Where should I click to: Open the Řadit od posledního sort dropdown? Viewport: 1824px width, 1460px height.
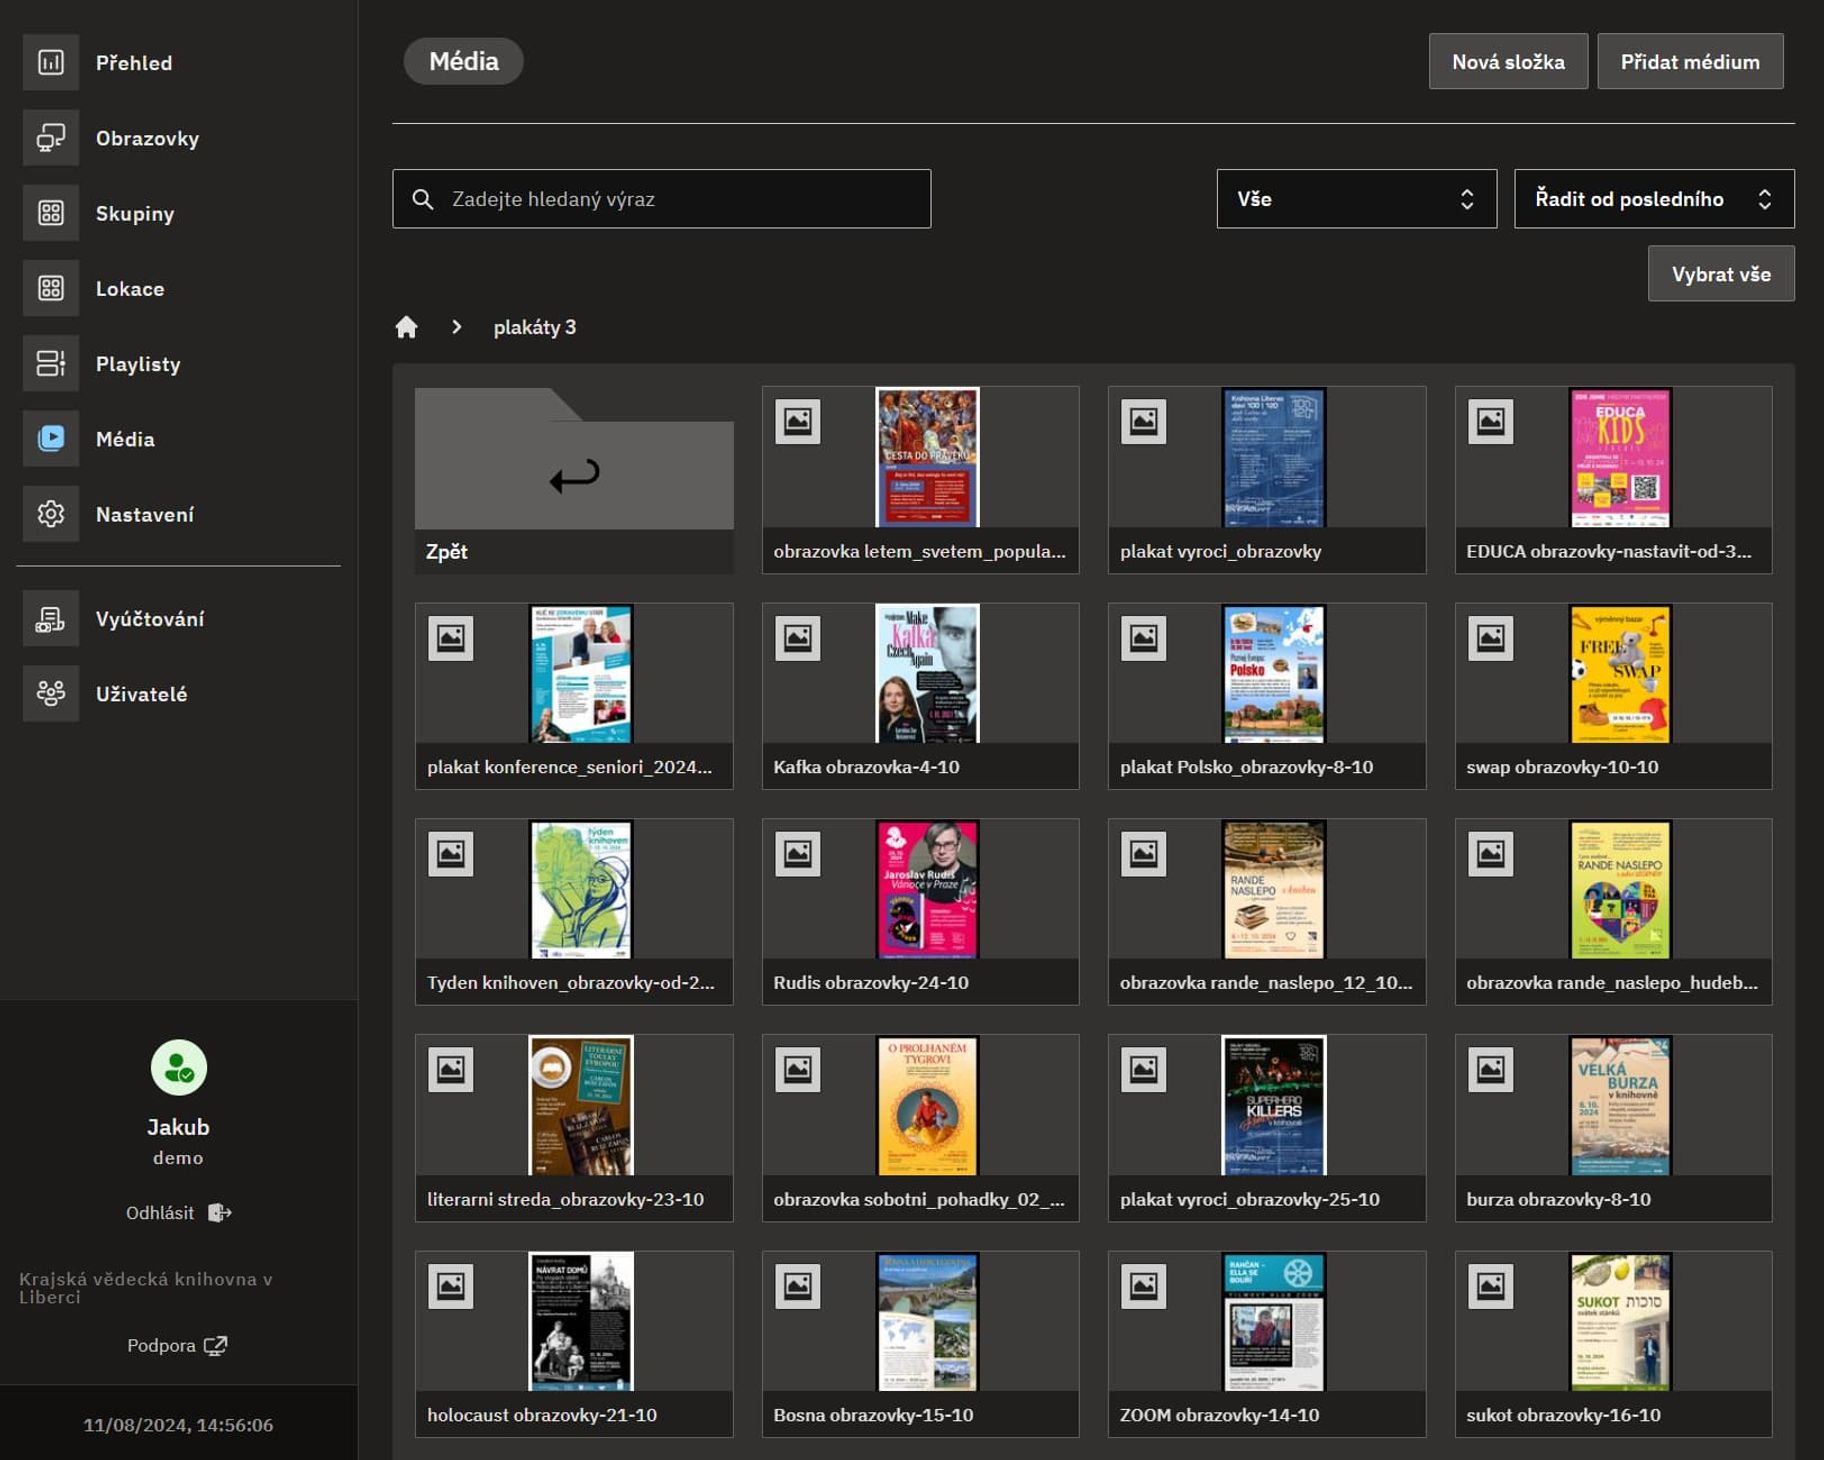pos(1654,198)
